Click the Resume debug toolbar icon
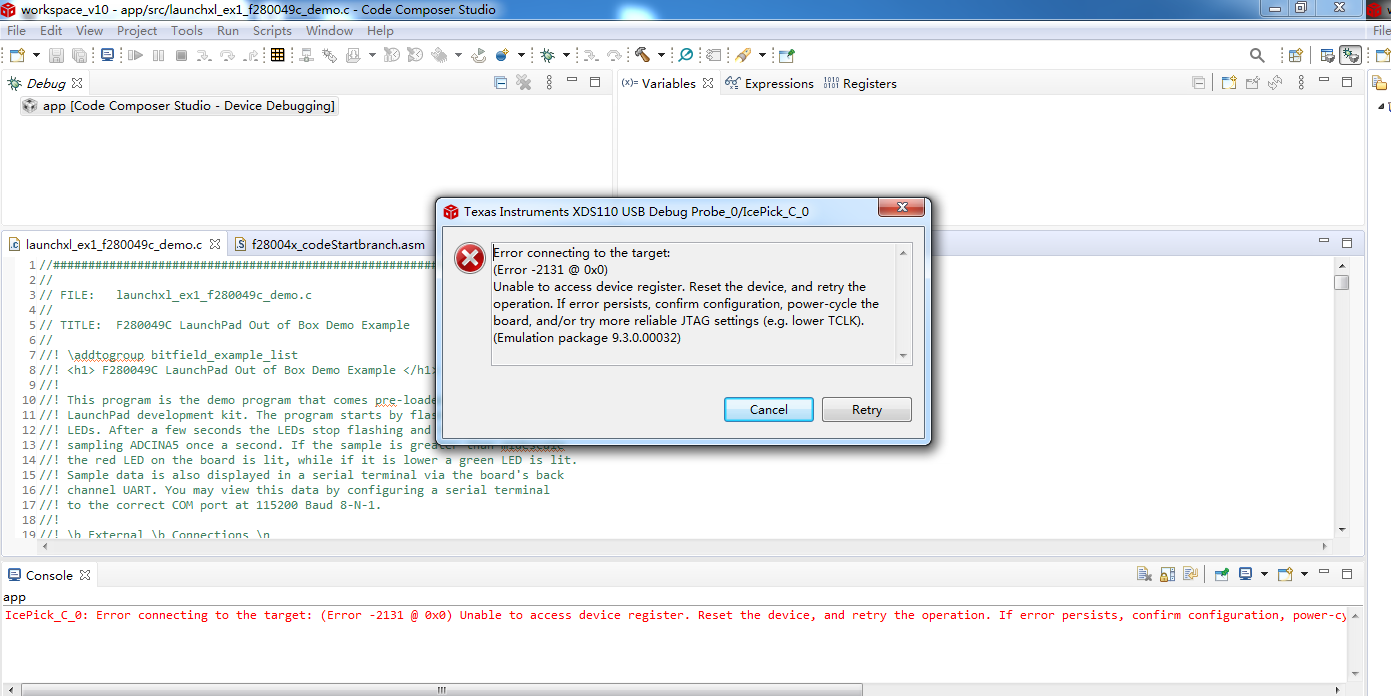 tap(135, 55)
